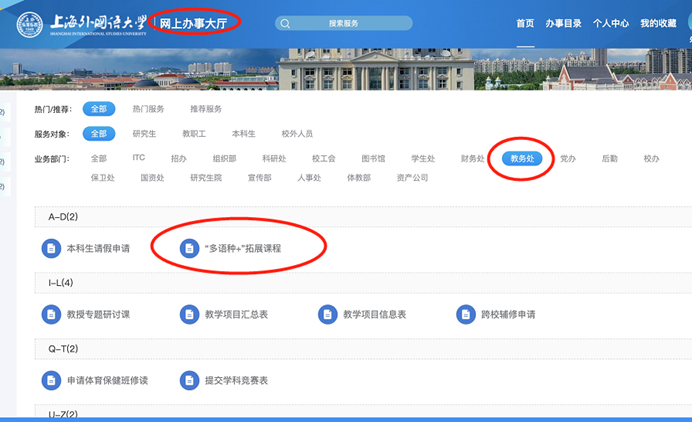Filter department by 财务处
692x422 pixels.
[473, 158]
